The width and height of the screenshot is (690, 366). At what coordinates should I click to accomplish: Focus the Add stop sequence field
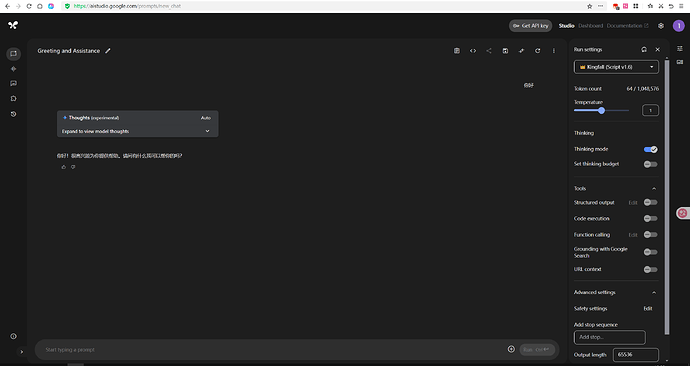click(x=609, y=337)
